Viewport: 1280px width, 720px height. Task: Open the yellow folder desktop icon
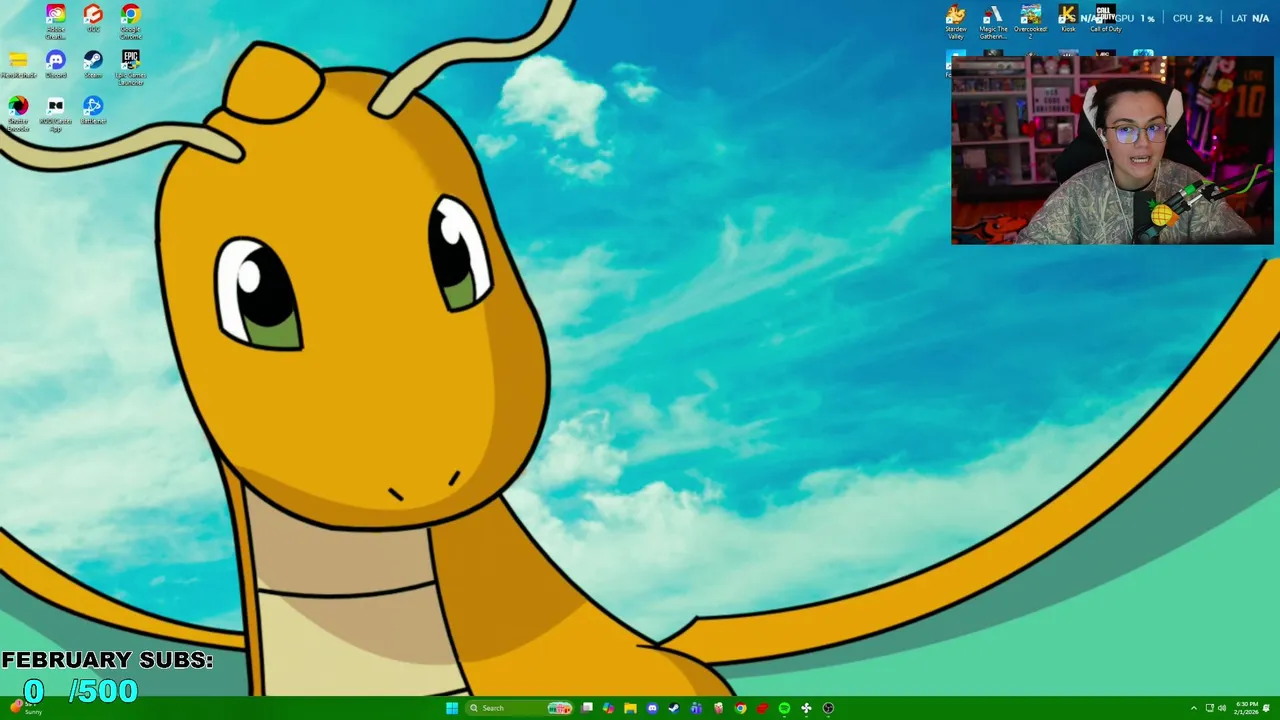point(18,65)
